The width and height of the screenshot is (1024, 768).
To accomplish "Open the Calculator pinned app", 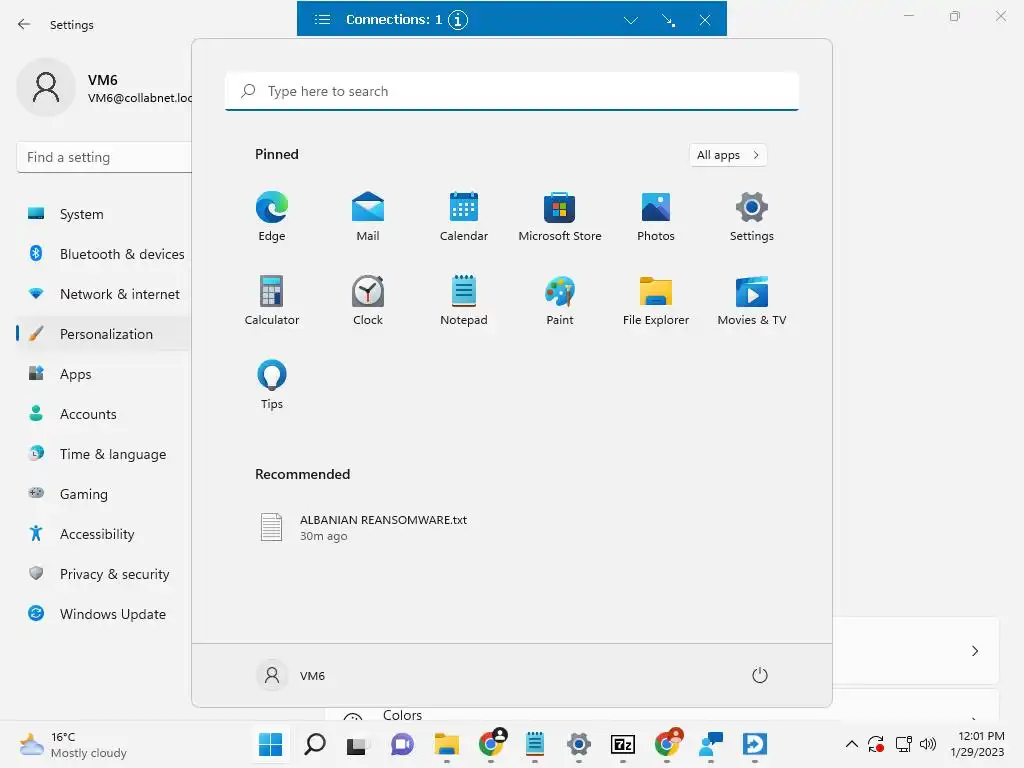I will point(272,300).
